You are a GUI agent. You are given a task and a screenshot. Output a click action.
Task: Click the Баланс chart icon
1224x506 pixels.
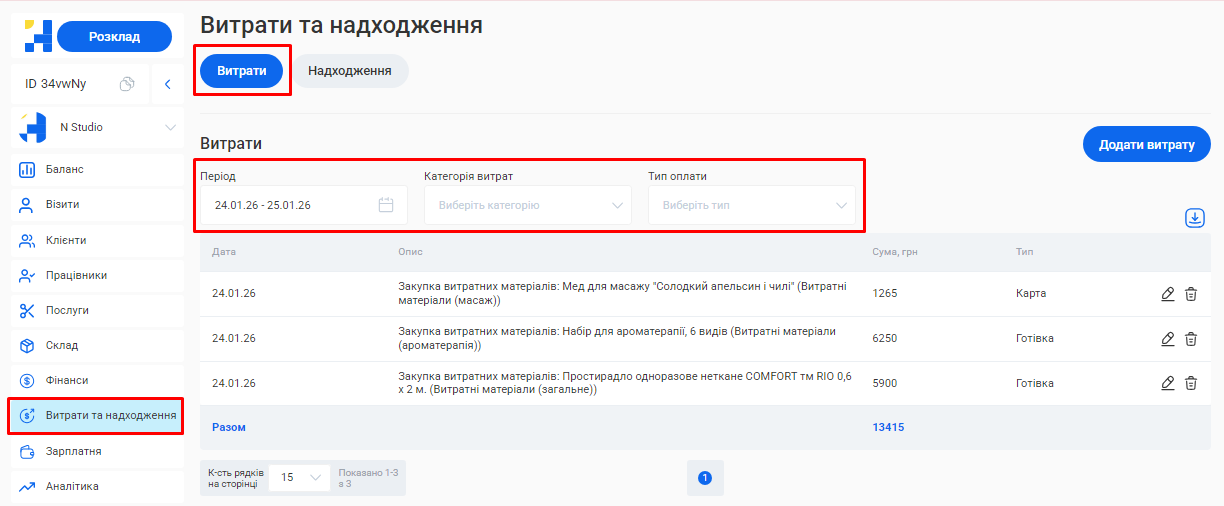click(28, 170)
